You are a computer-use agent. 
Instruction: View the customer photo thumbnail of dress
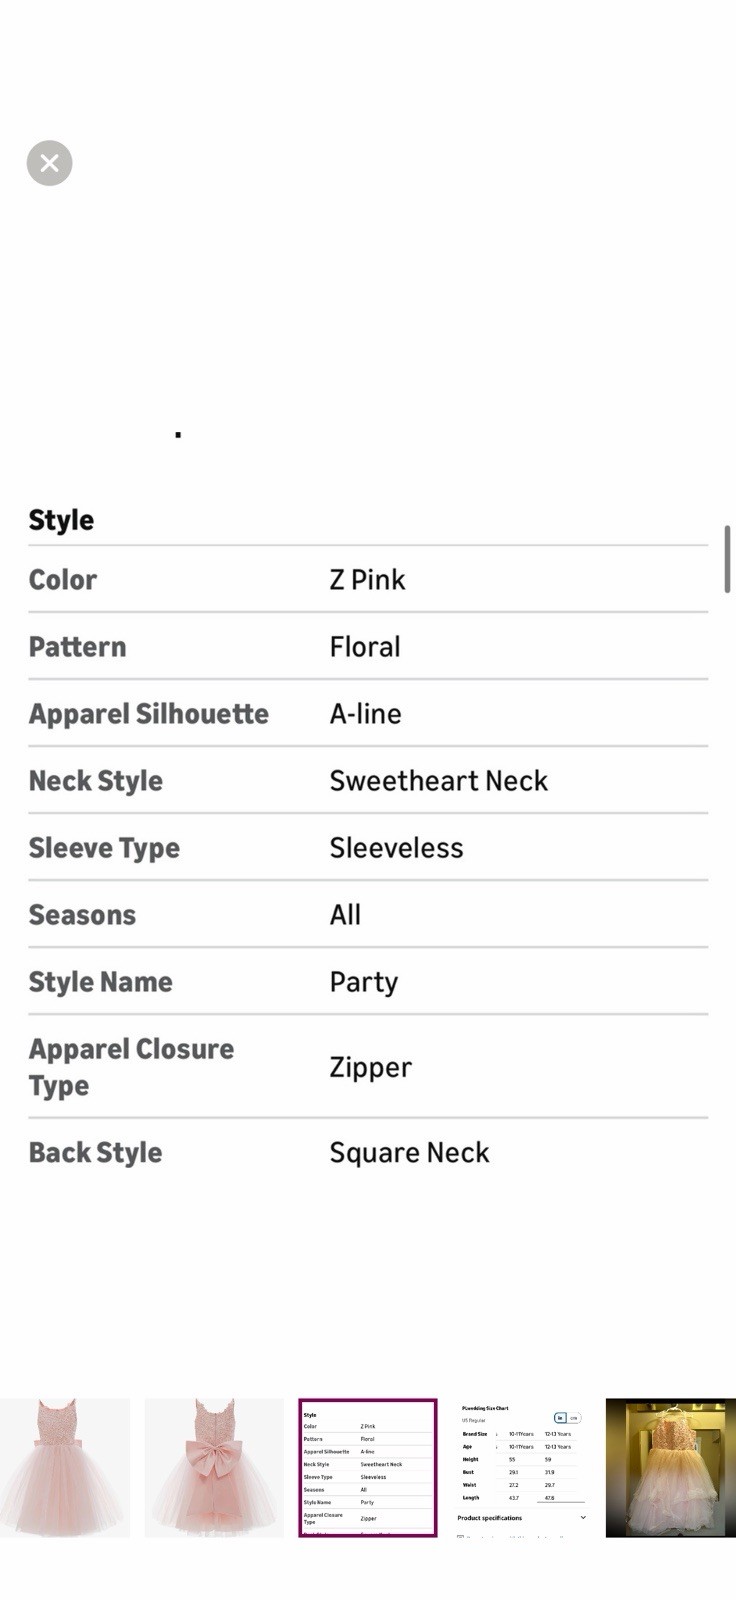(671, 1467)
